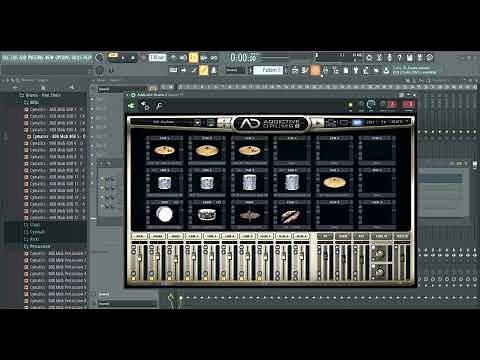The width and height of the screenshot is (480, 360).
Task: Open the plugin picker plug icon
Action: click(356, 70)
